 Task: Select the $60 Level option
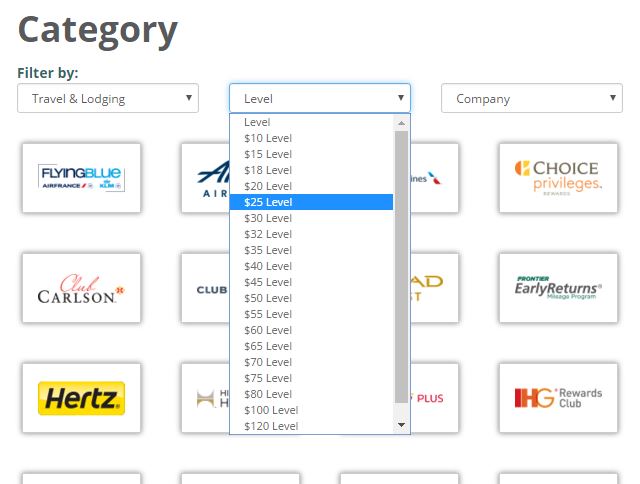311,330
